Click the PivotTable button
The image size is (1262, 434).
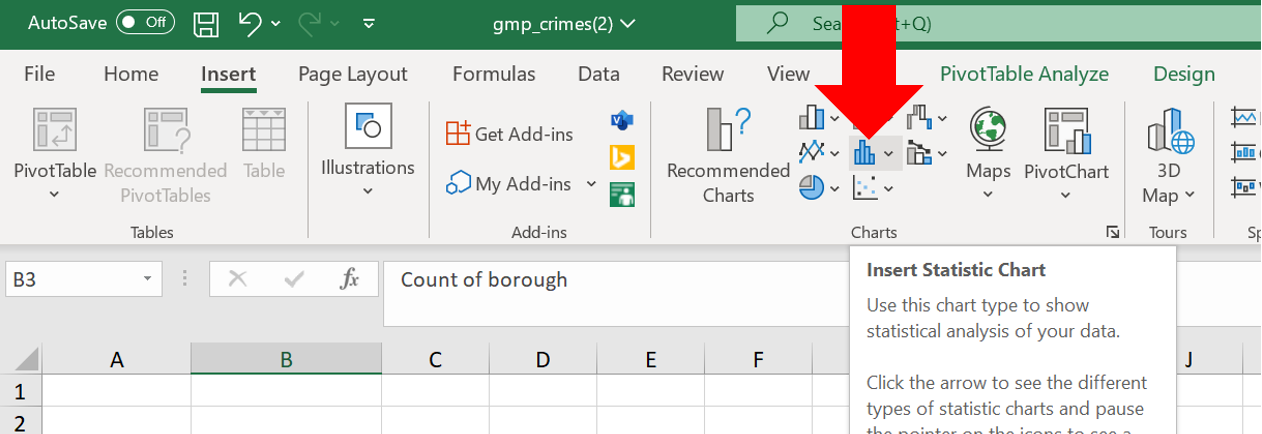point(55,152)
